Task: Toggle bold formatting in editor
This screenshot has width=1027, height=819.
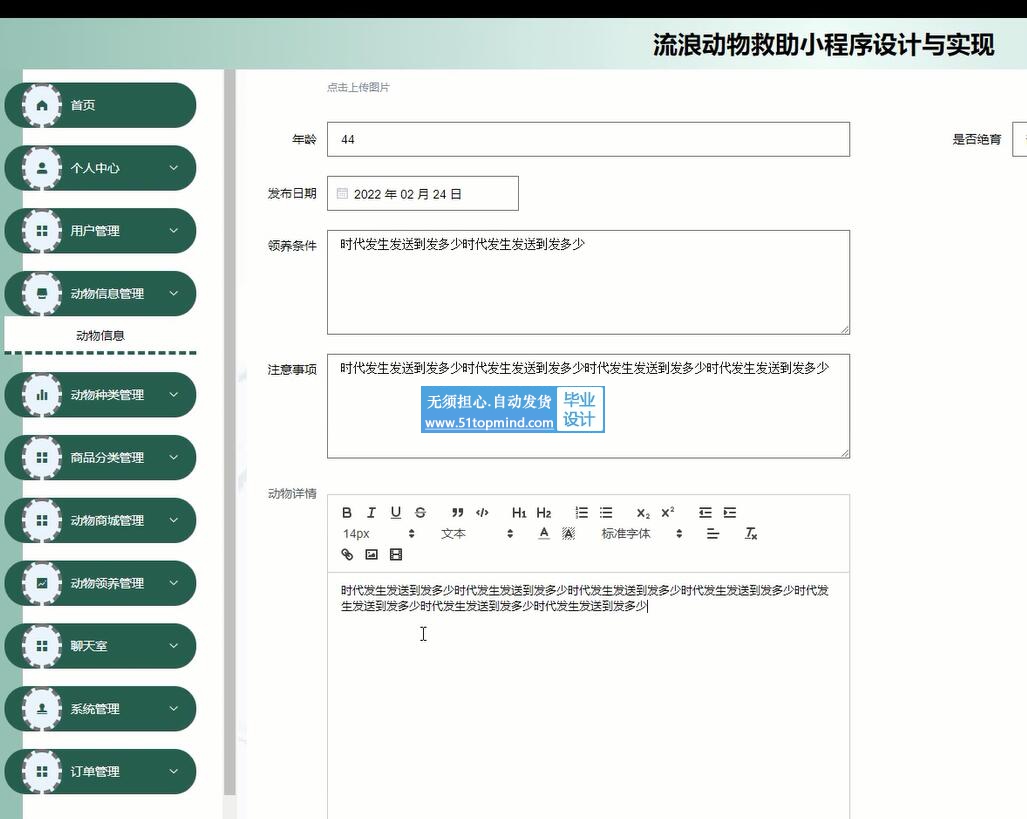Action: pos(347,512)
